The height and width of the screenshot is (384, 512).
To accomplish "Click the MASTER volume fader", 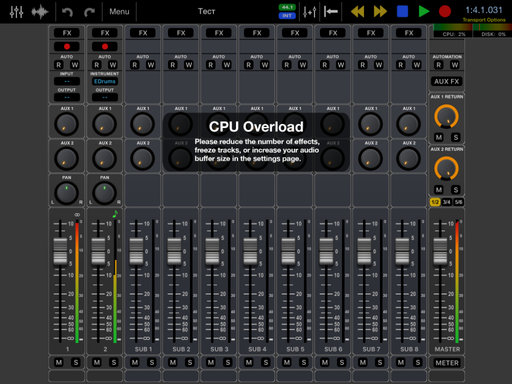I will [x=440, y=251].
